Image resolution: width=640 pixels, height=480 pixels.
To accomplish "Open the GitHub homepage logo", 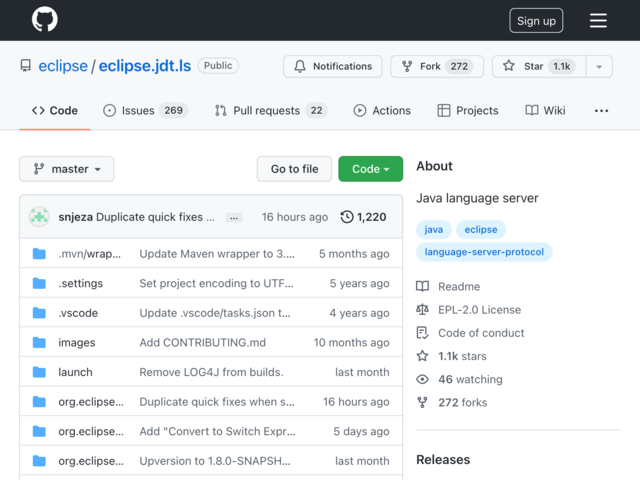I will pos(45,19).
